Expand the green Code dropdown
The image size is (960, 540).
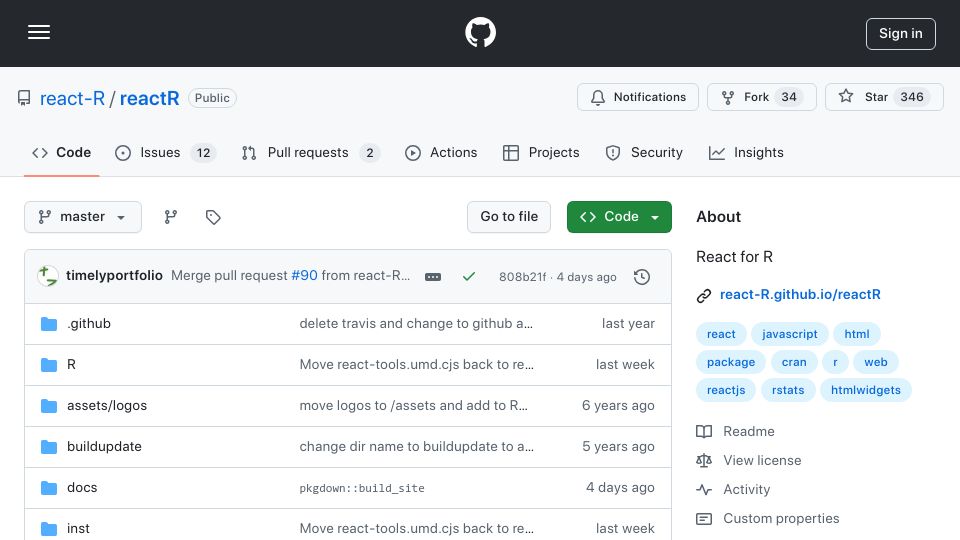click(619, 217)
